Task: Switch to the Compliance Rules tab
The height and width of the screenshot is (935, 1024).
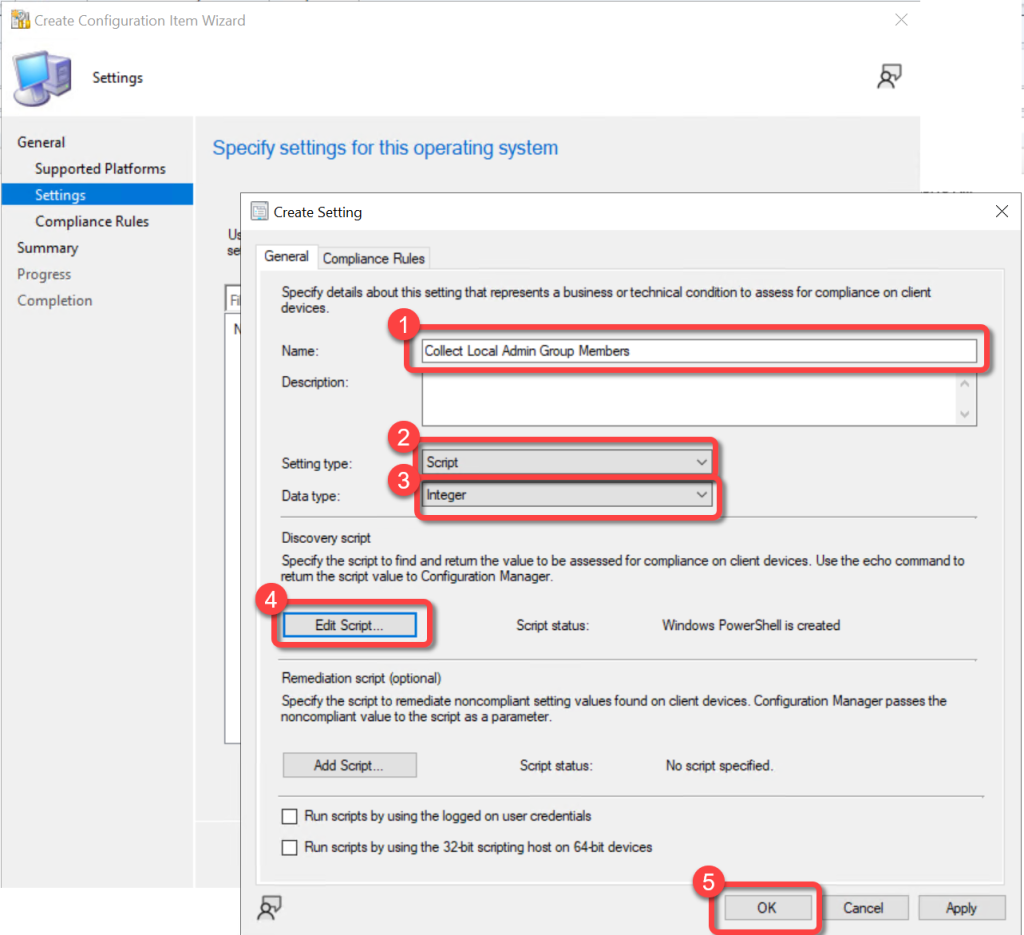Action: click(x=374, y=258)
